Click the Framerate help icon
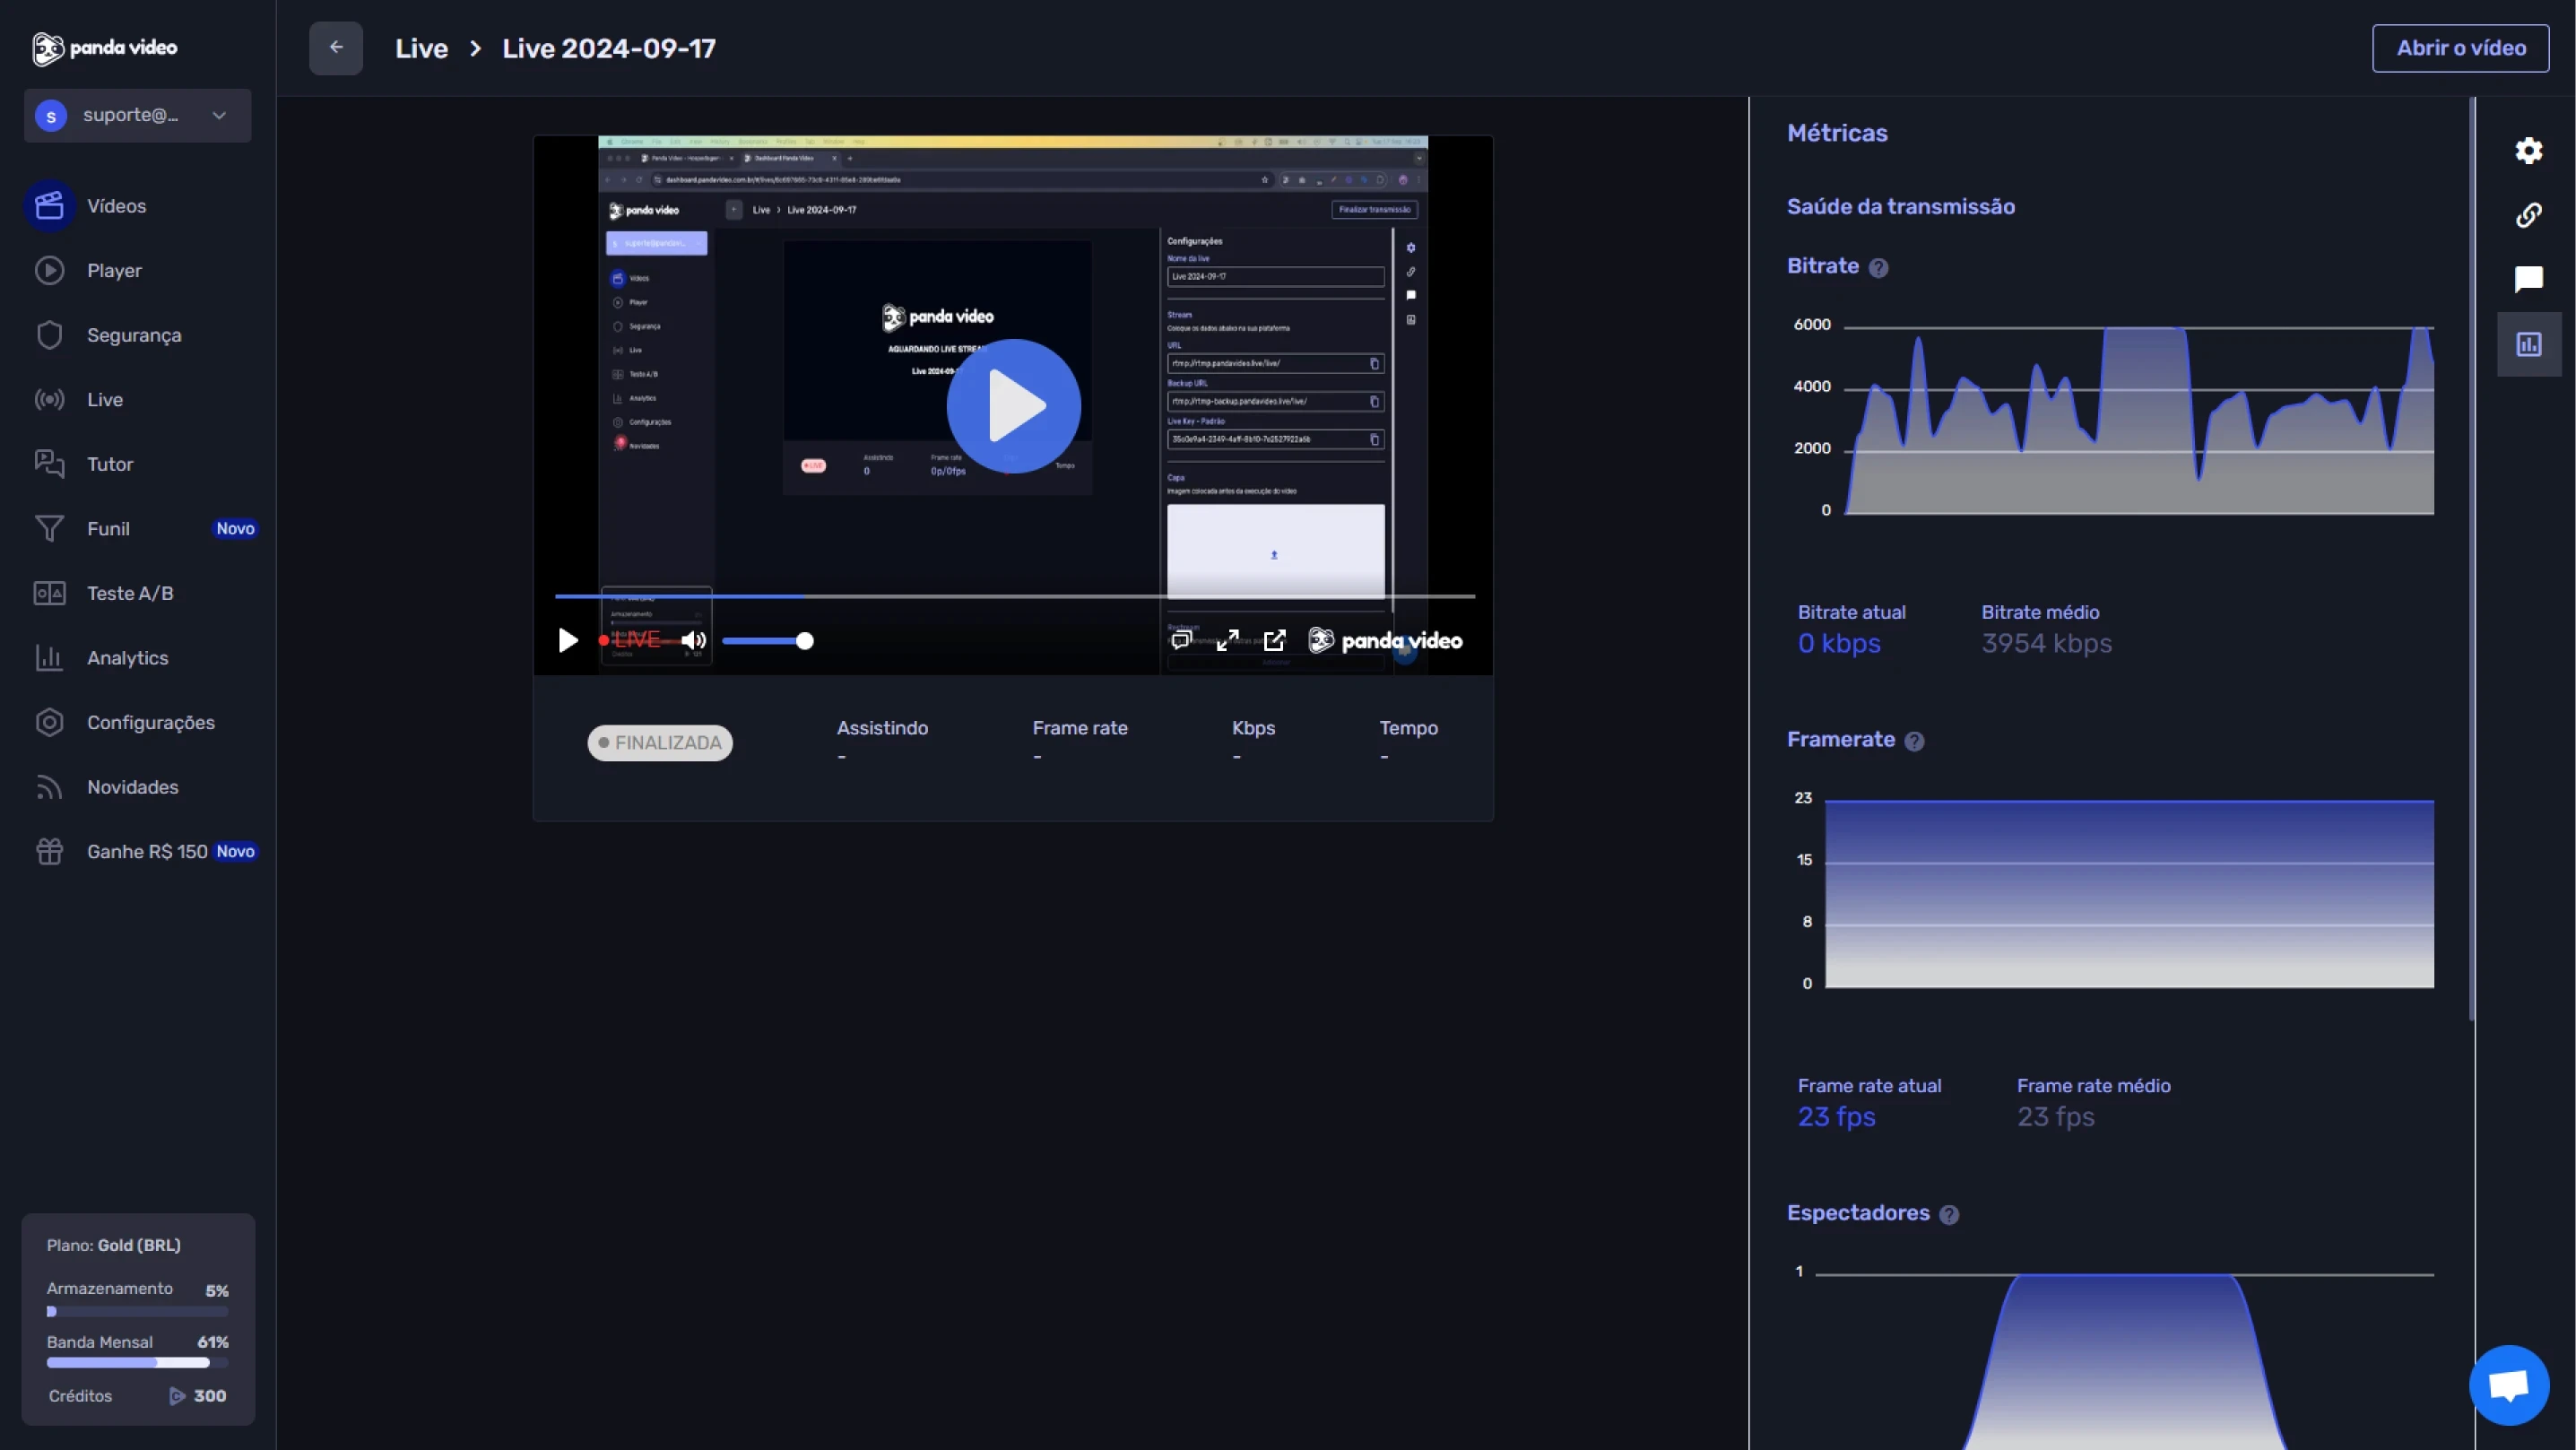Screen dimensions: 2576x1450 pyautogui.click(x=1914, y=741)
